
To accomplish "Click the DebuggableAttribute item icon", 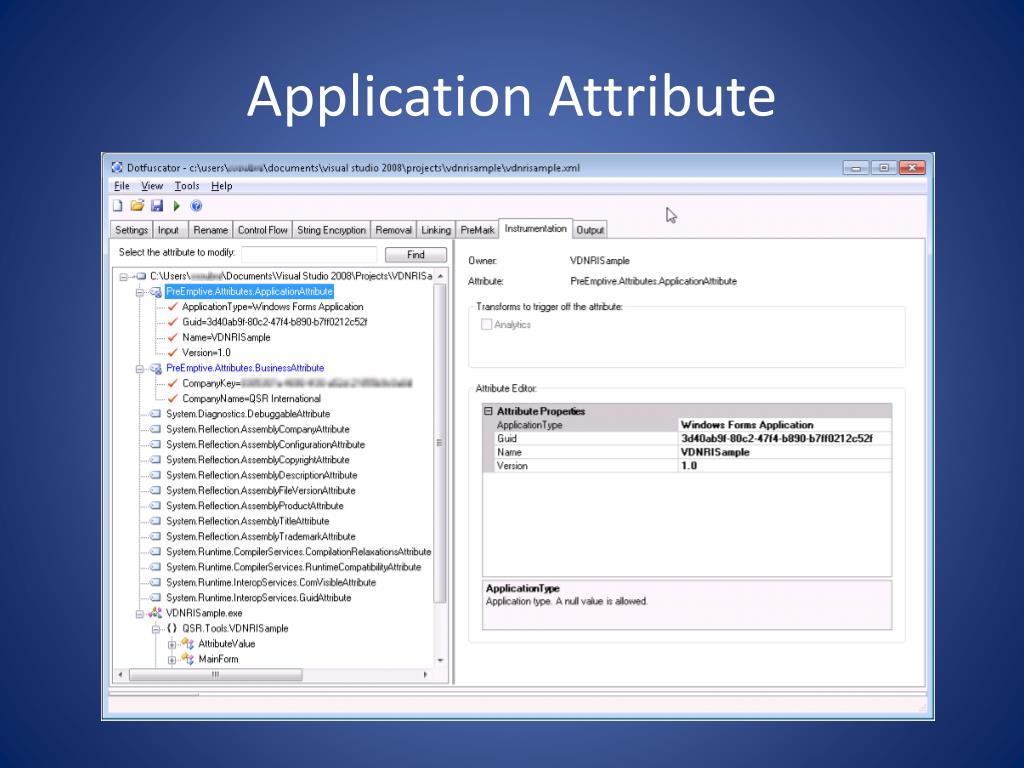I will [x=155, y=414].
